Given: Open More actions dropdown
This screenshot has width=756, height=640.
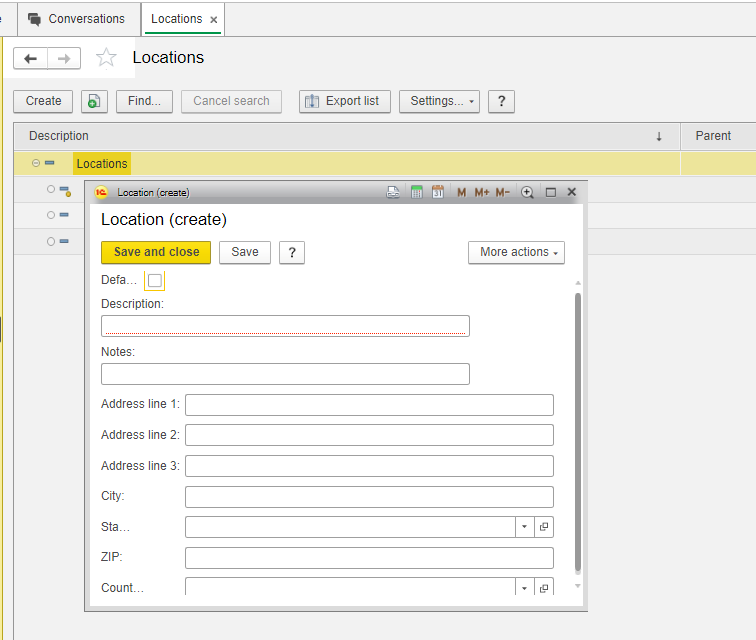Looking at the screenshot, I should tap(516, 252).
